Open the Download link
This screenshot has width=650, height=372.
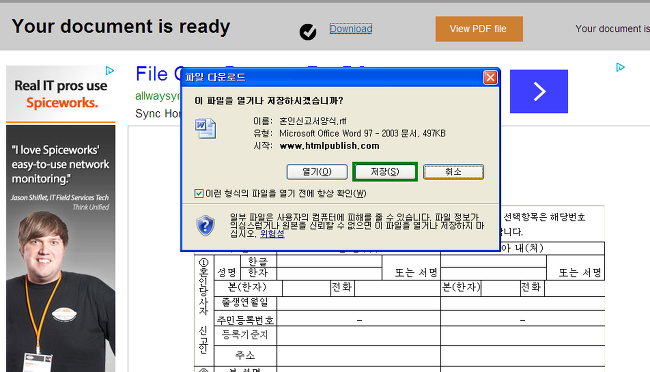tap(351, 29)
